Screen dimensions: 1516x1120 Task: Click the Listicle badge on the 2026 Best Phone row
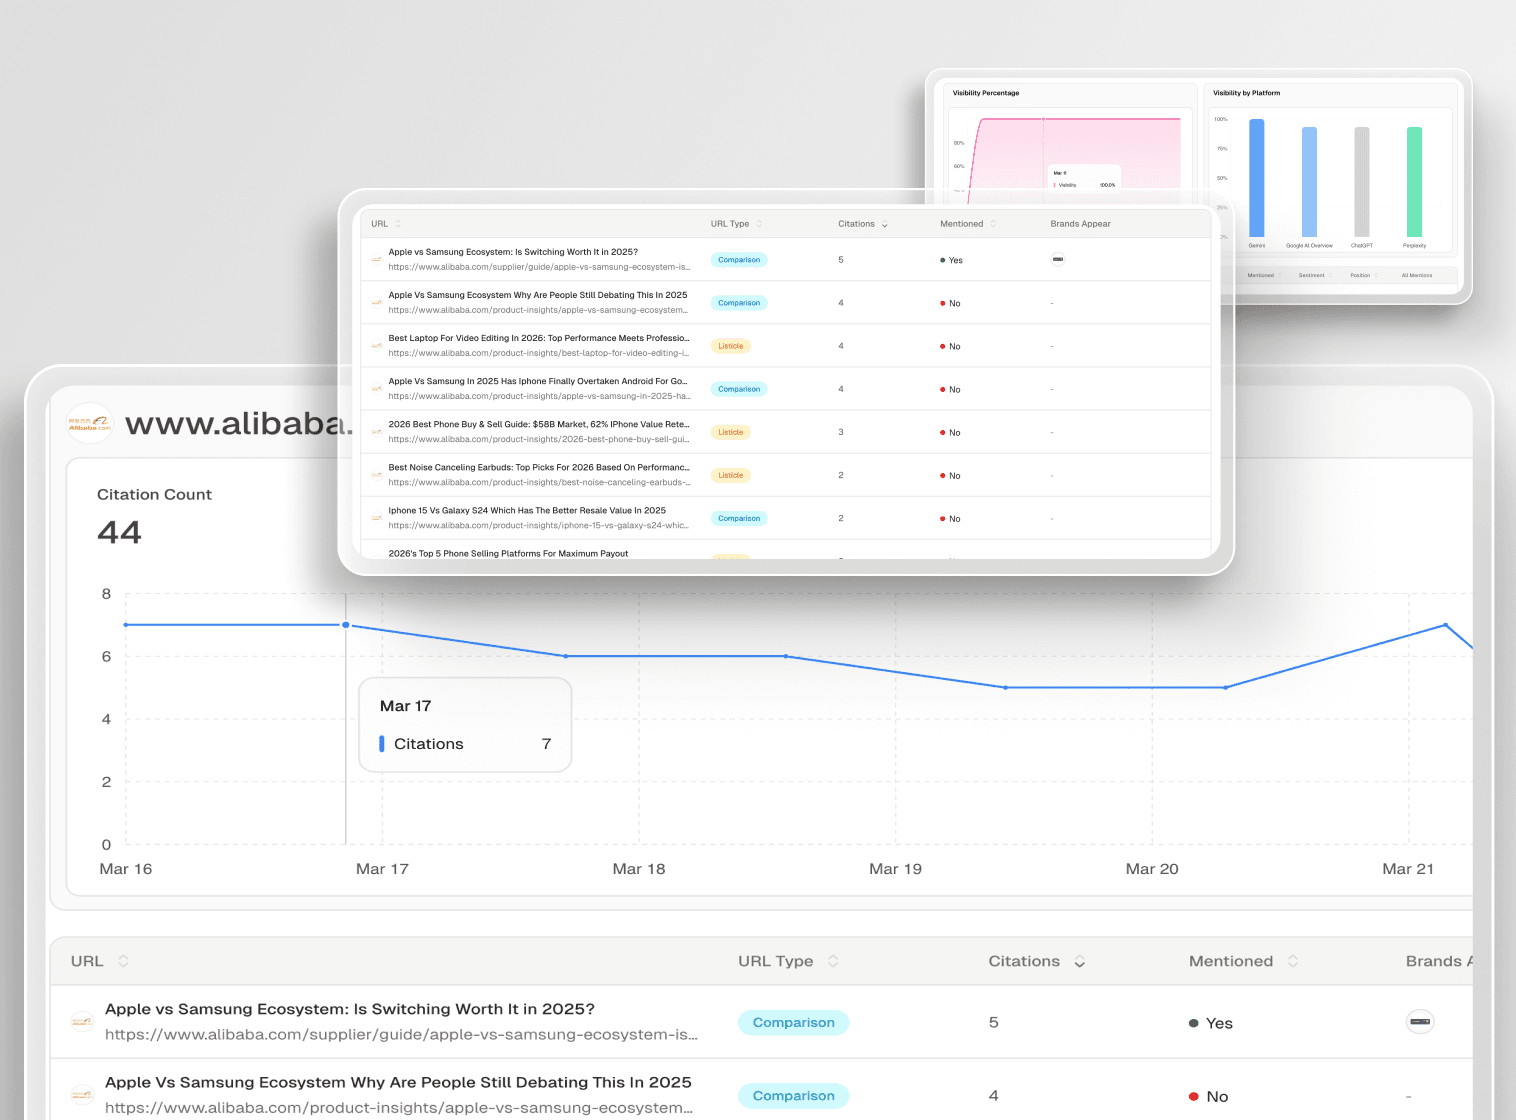pos(730,432)
